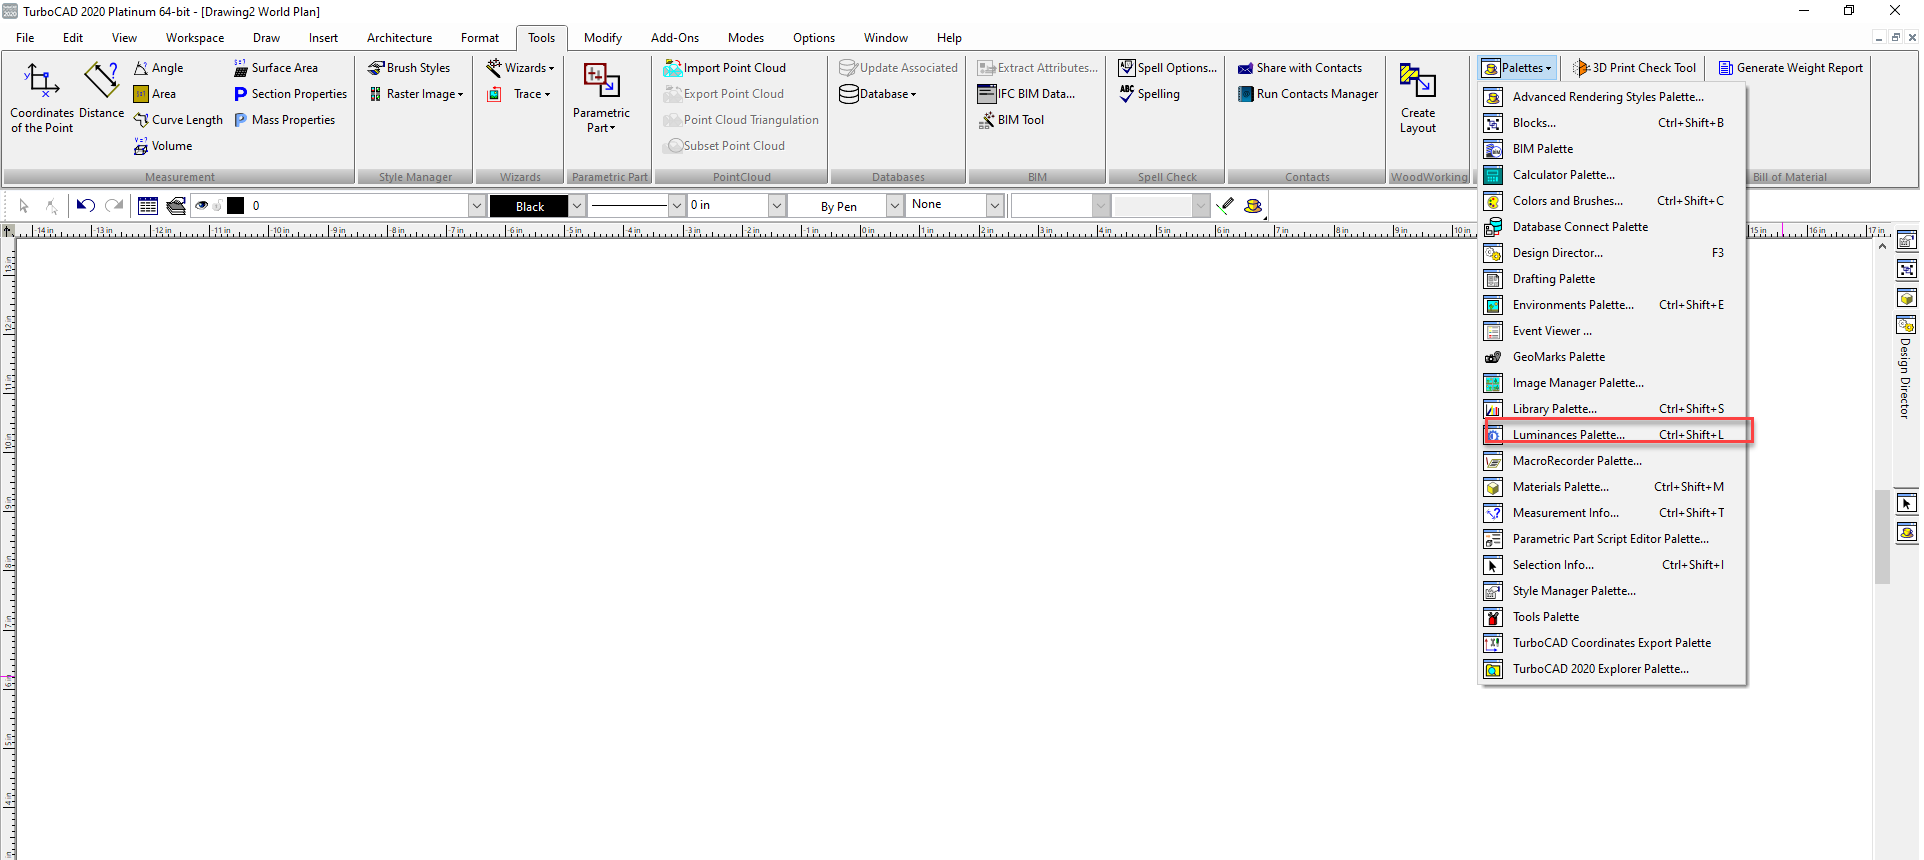
Task: Open the Add-Ons menu
Action: pyautogui.click(x=675, y=38)
